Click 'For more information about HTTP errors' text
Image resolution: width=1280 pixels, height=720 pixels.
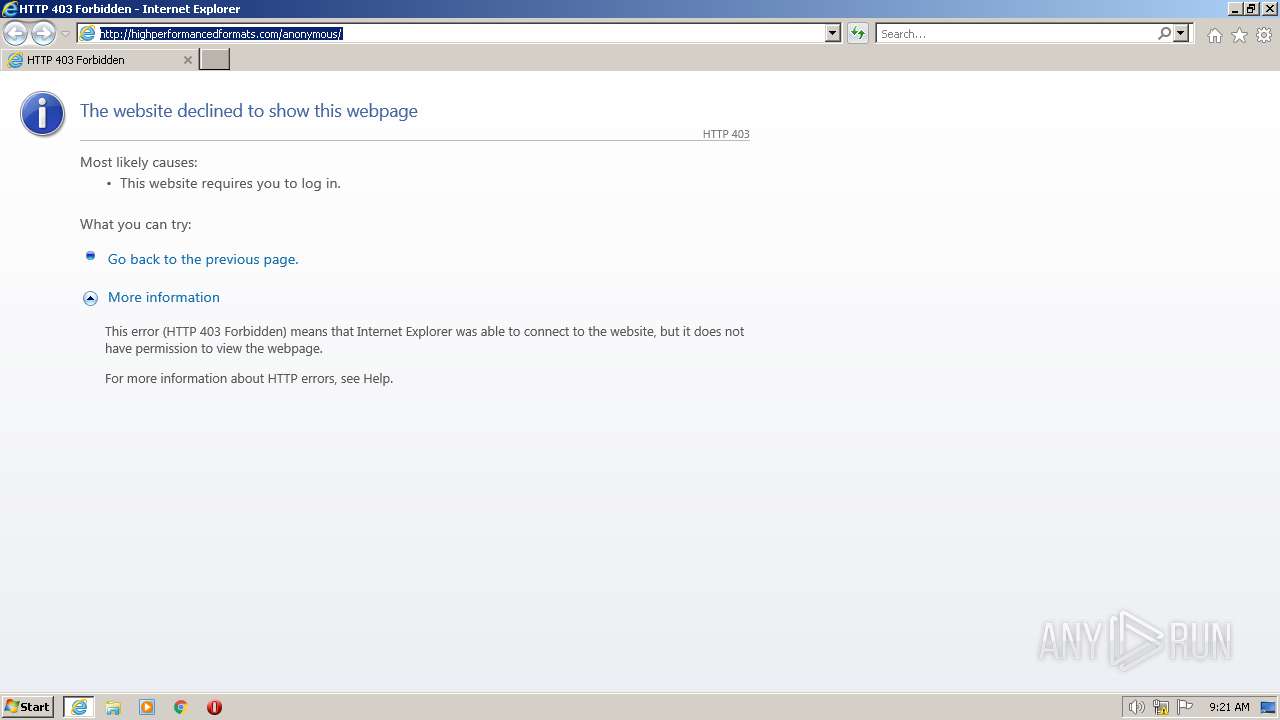pyautogui.click(x=249, y=378)
